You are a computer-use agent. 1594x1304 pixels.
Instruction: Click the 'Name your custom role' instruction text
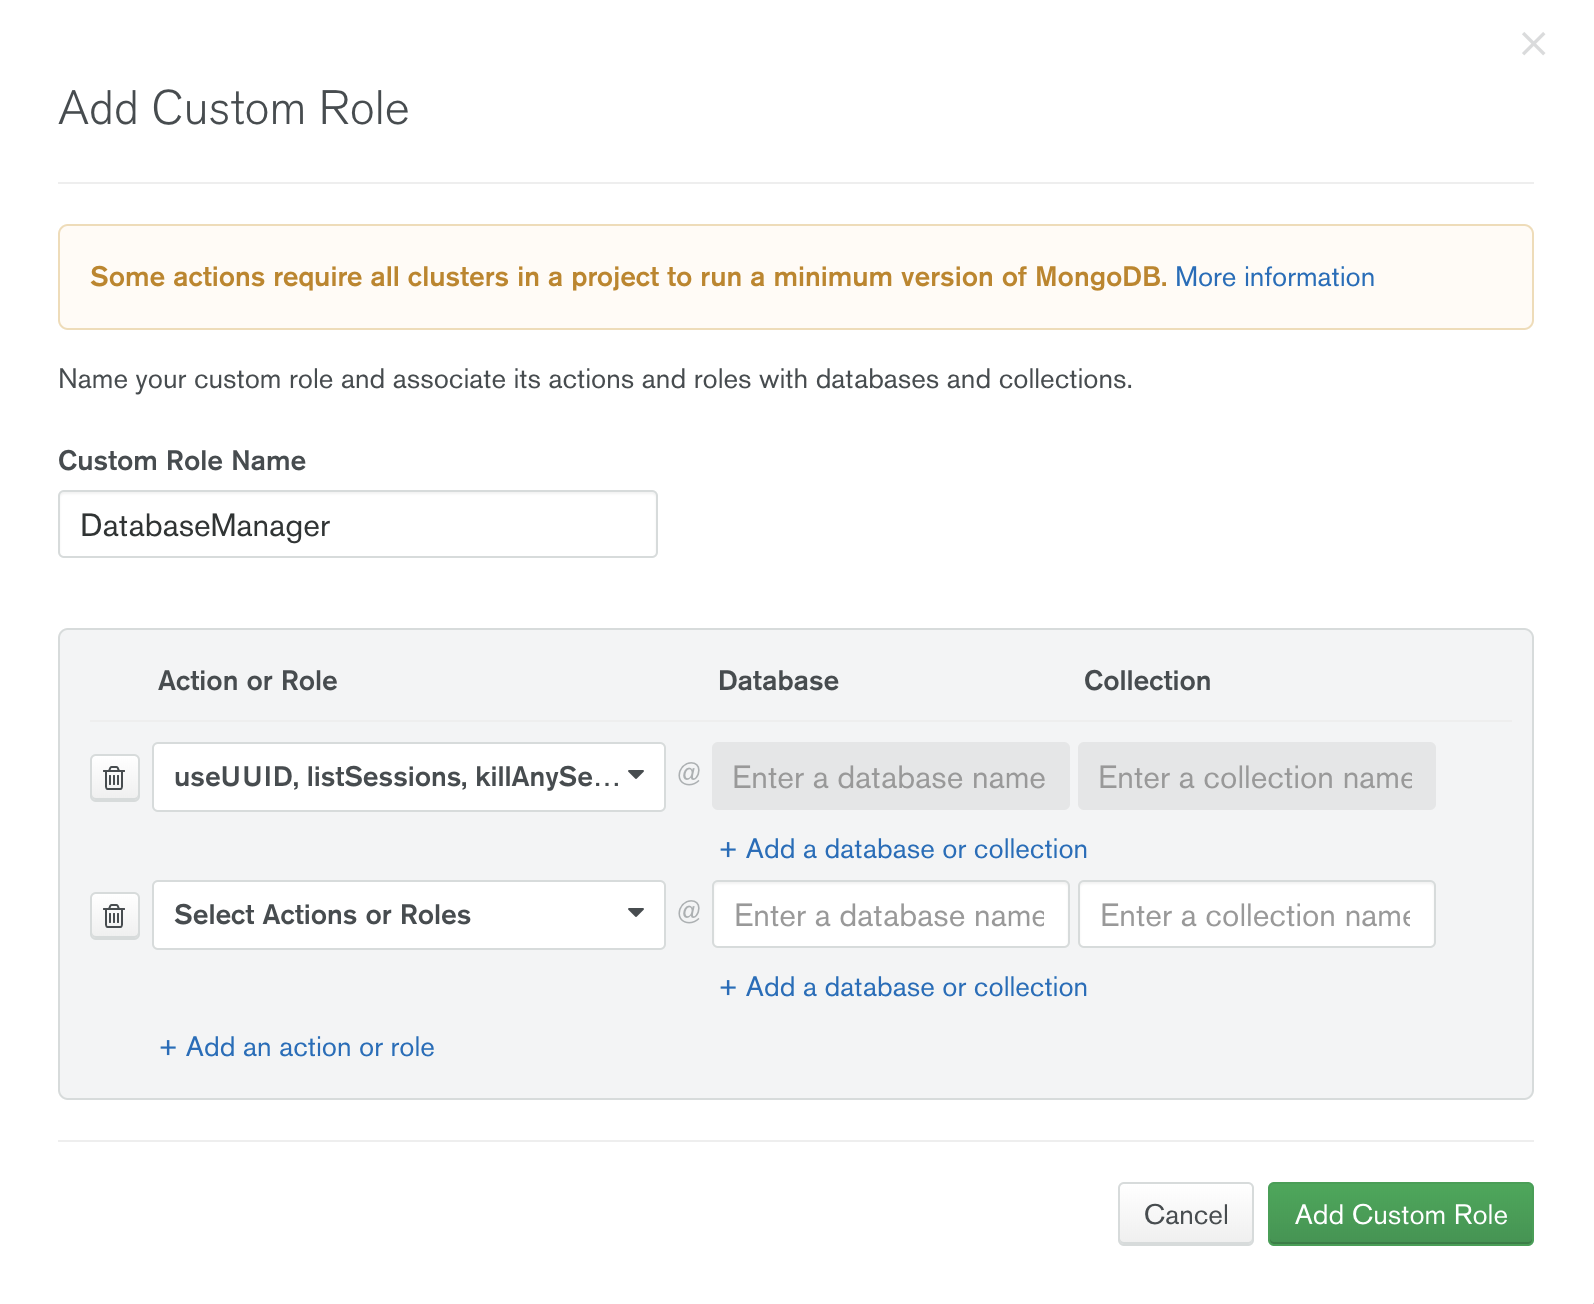pyautogui.click(x=596, y=380)
